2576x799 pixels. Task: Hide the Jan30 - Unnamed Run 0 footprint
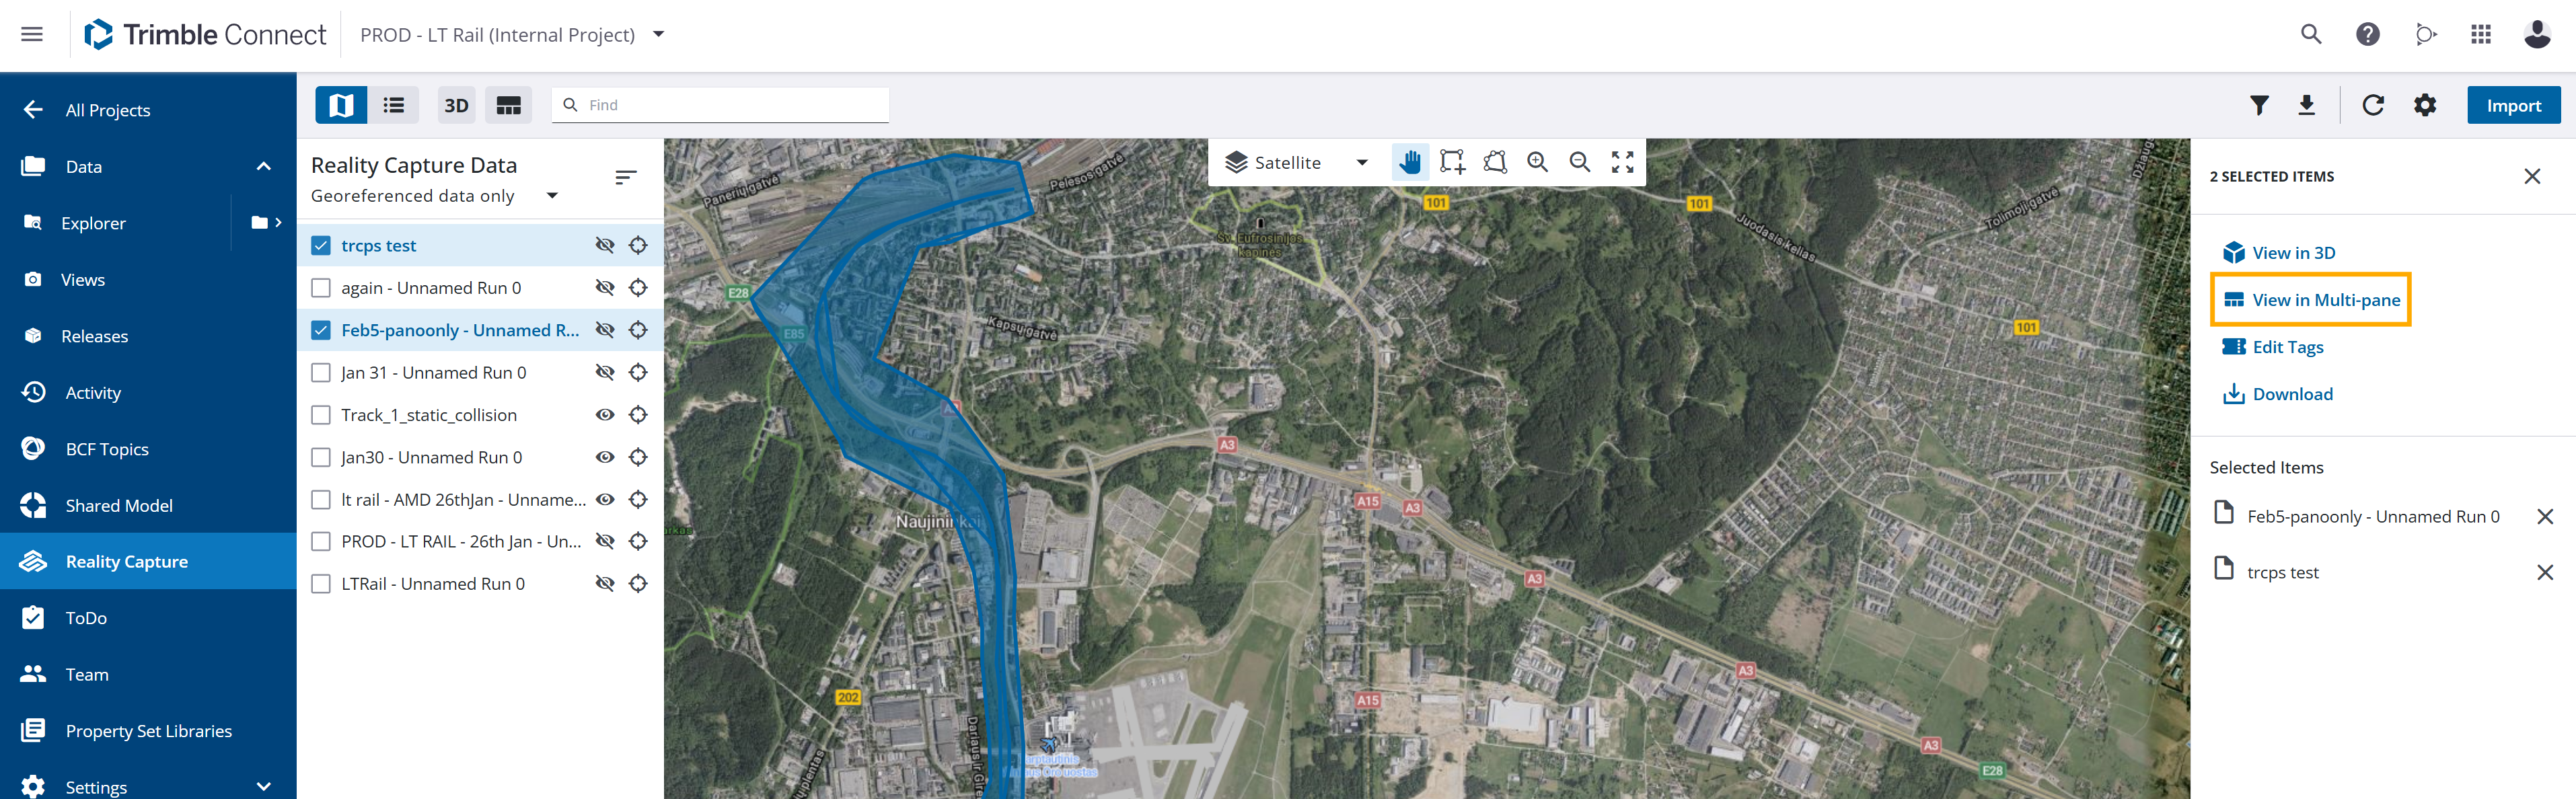(605, 457)
